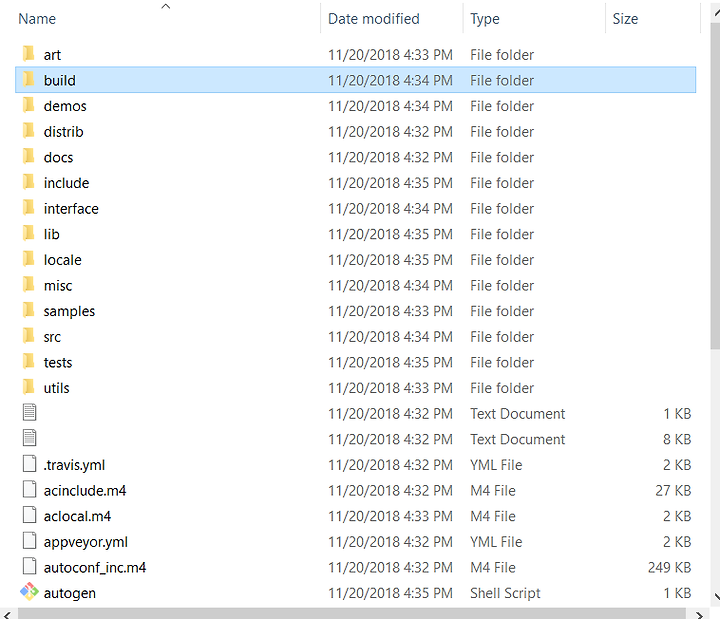720x619 pixels.
Task: Click the horizontal scrollbar right arrow
Action: (x=699, y=614)
